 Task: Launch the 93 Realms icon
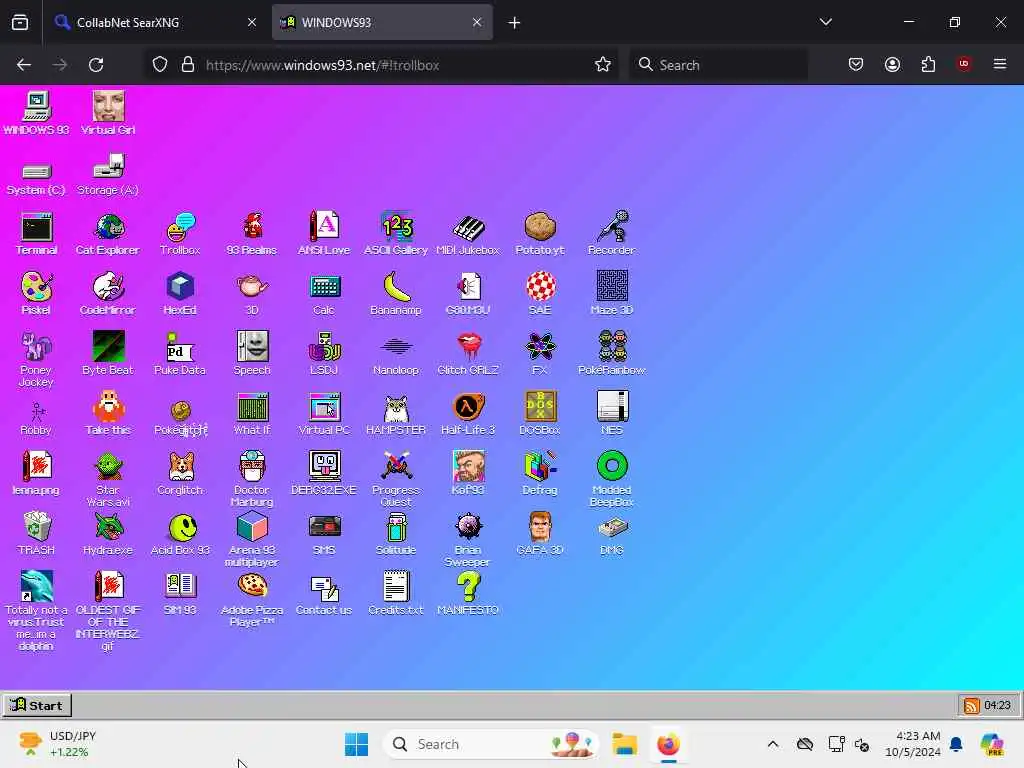click(x=252, y=233)
